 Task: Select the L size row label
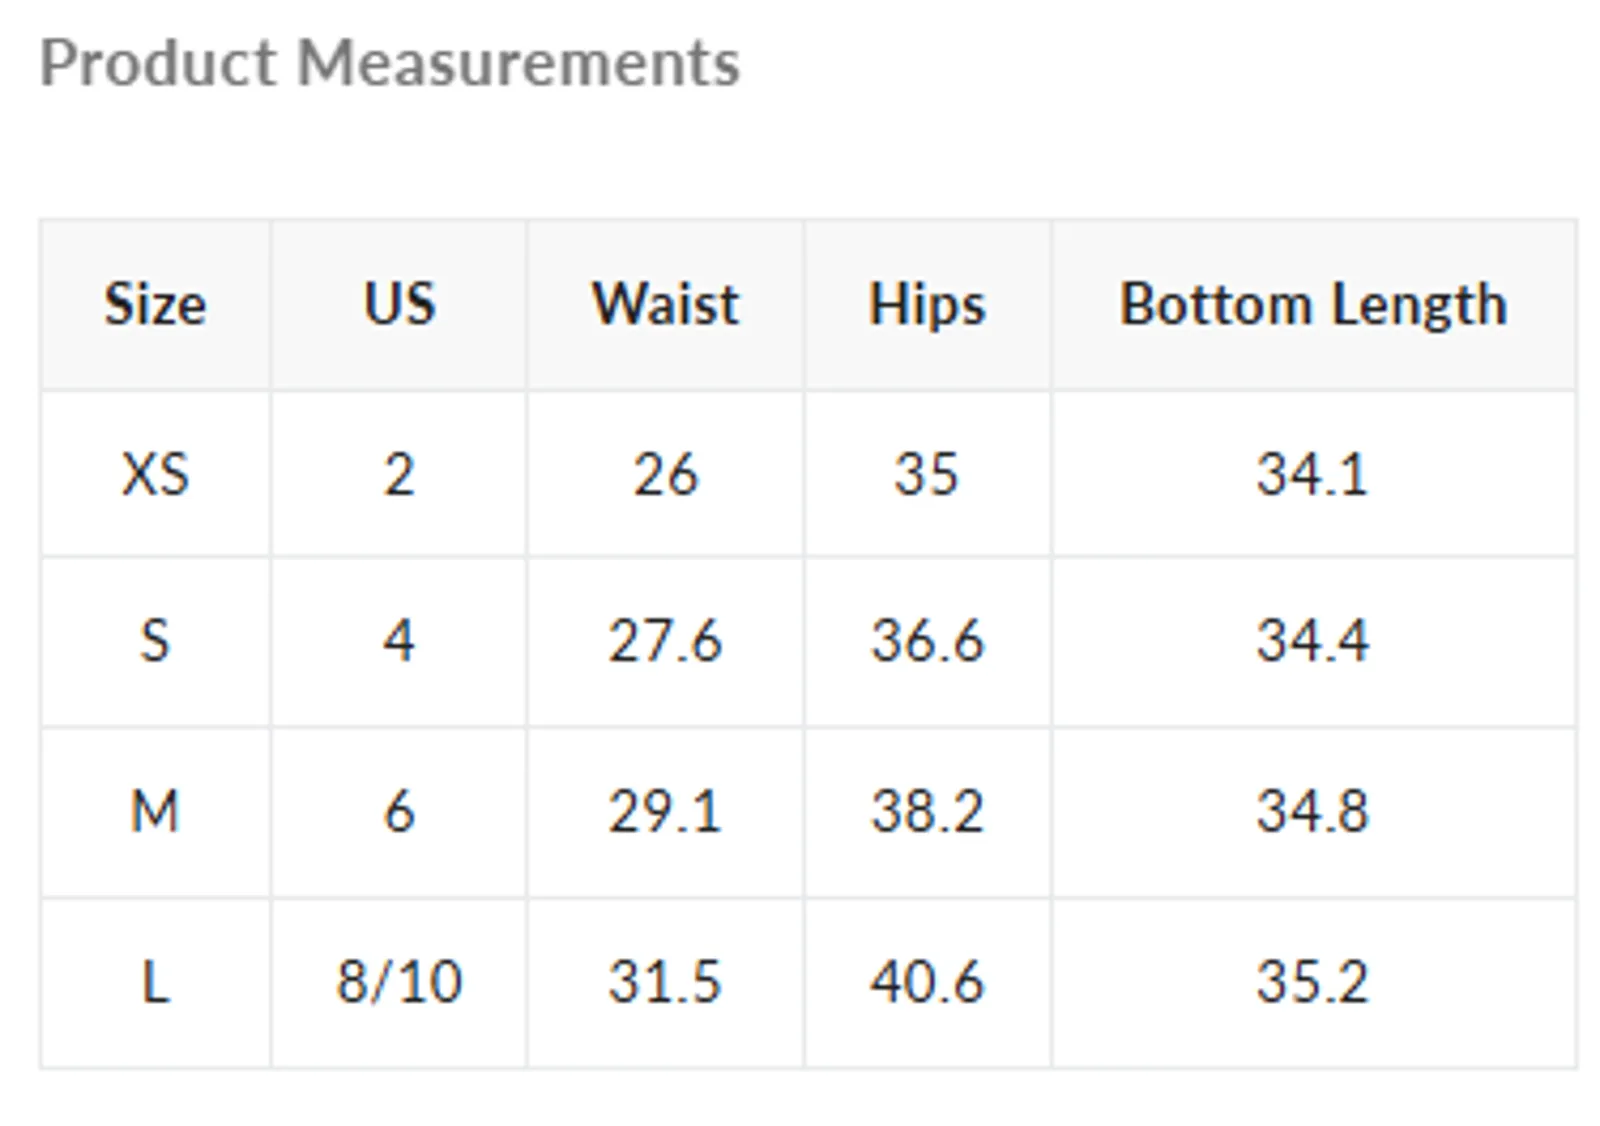point(155,981)
